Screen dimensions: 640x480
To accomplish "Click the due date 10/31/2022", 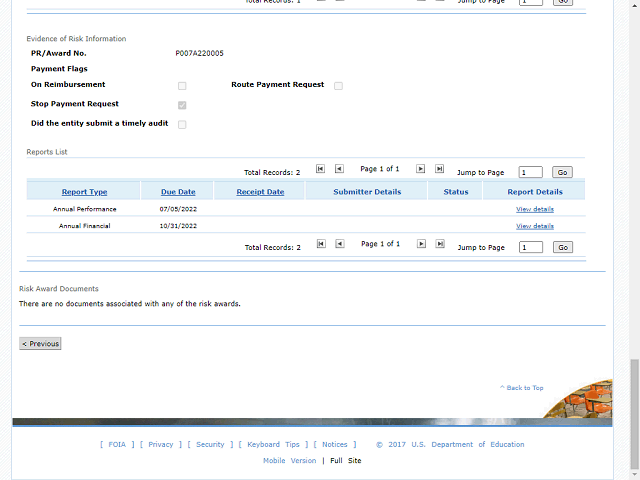I will (x=178, y=226).
